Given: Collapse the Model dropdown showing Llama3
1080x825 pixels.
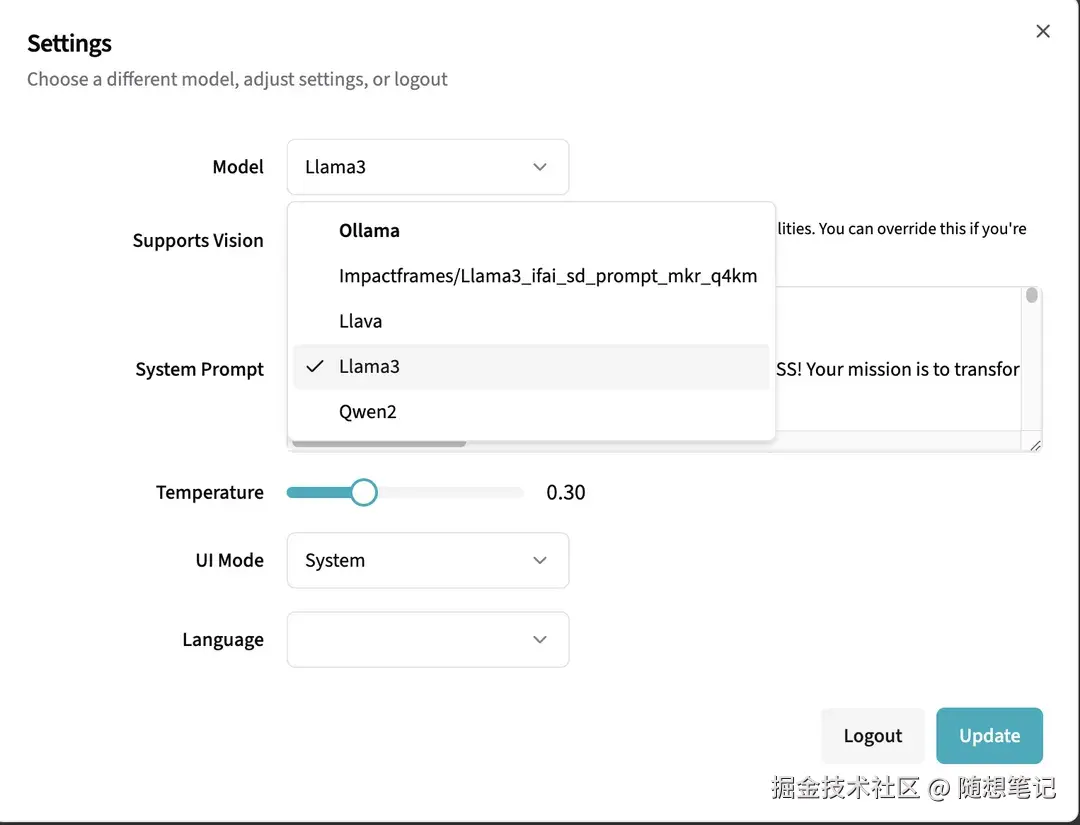Looking at the screenshot, I should point(427,167).
